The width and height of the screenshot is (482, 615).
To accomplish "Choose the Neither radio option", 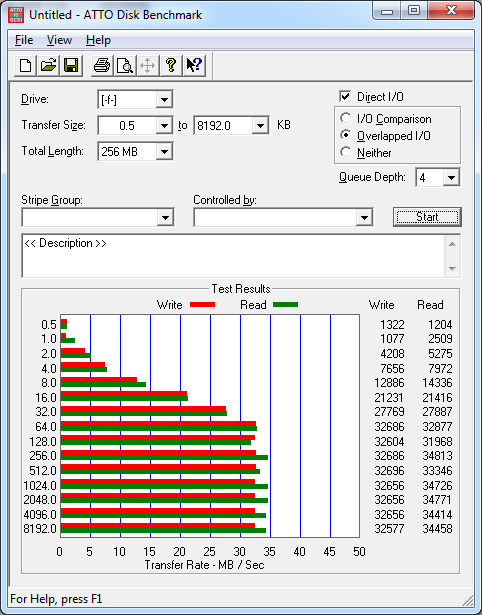I will tap(346, 152).
